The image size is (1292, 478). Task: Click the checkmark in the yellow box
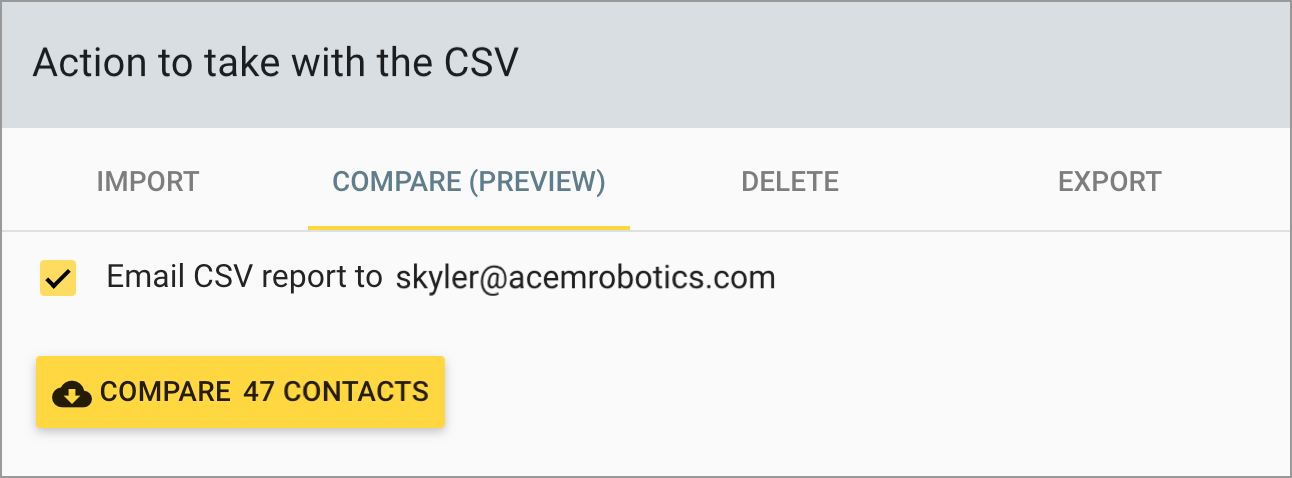click(x=58, y=278)
